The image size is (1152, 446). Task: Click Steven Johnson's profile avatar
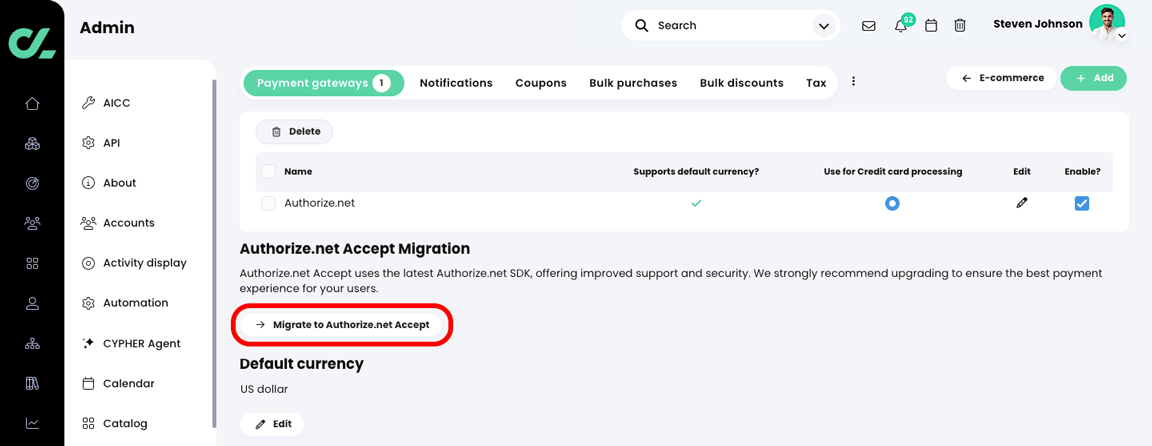point(1106,22)
